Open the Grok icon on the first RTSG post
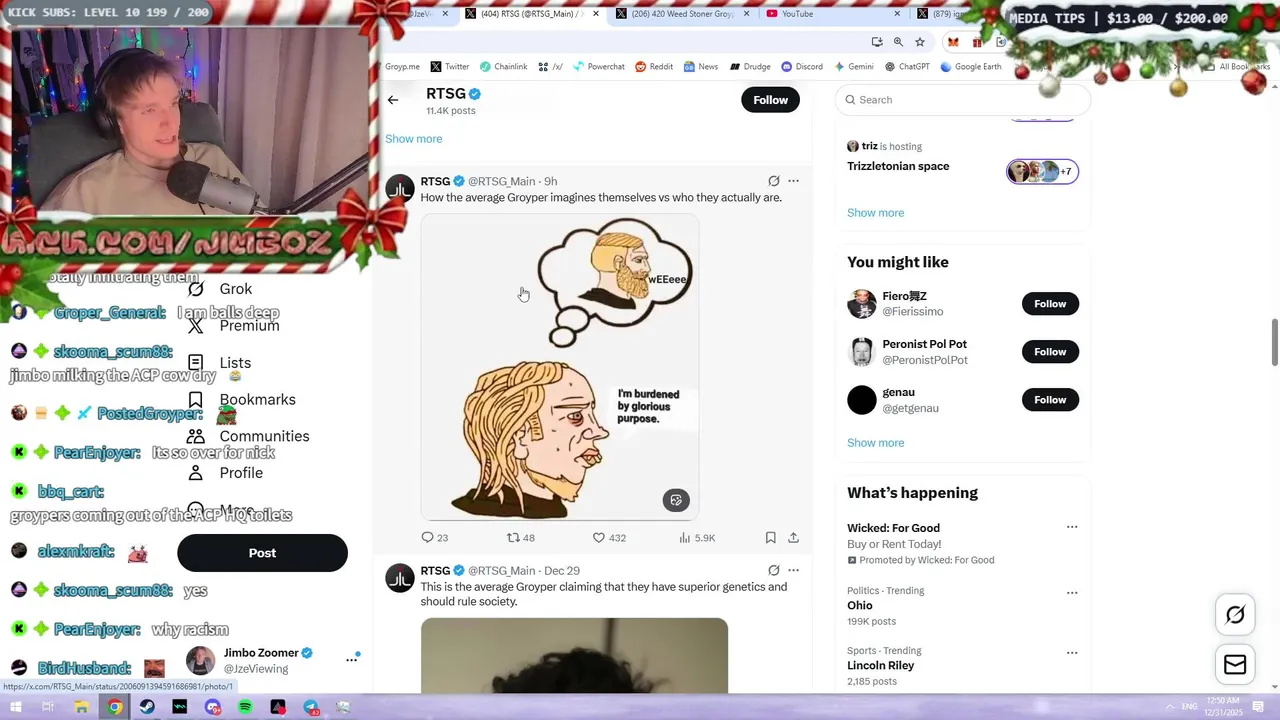This screenshot has height=720, width=1280. pos(773,181)
